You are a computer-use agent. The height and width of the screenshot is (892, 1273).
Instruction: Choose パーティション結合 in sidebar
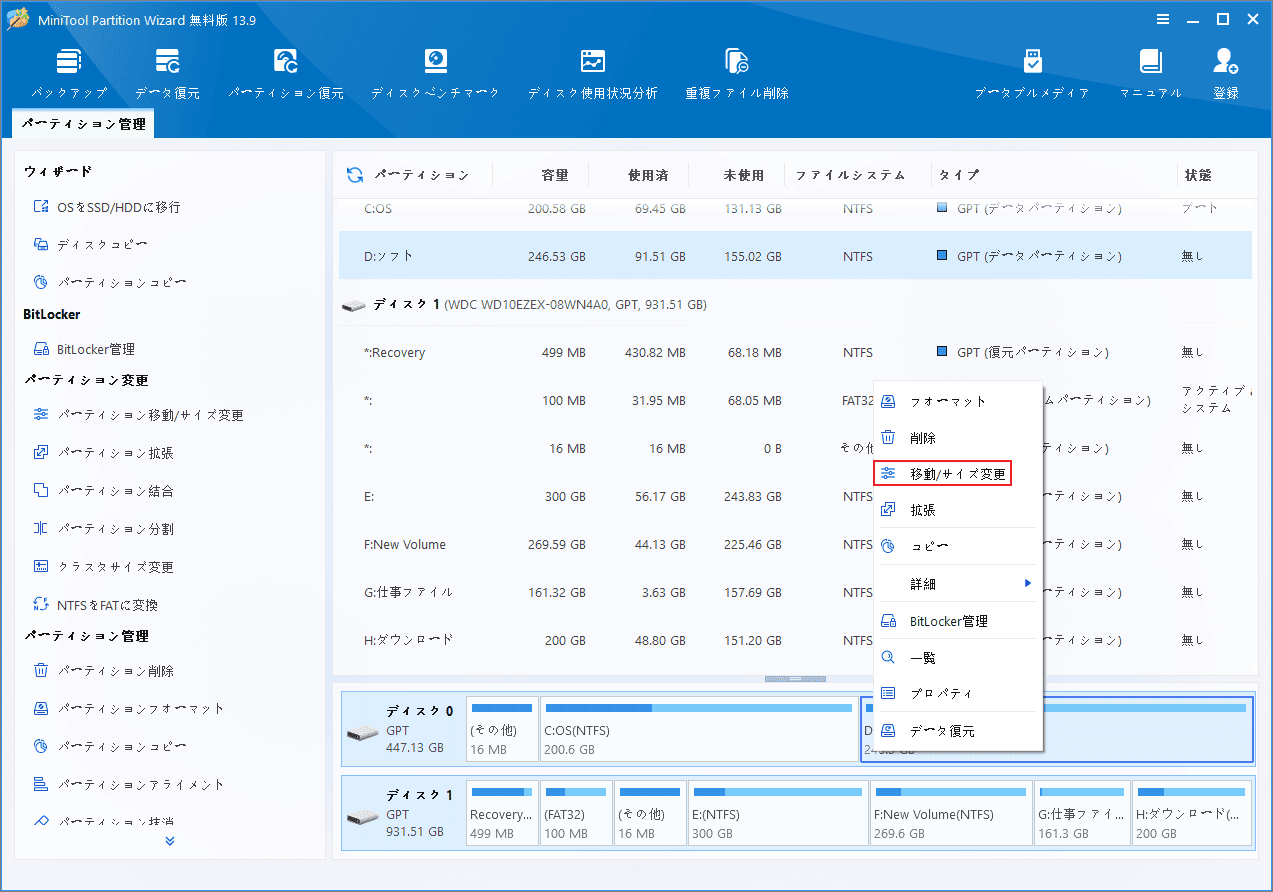click(x=104, y=491)
